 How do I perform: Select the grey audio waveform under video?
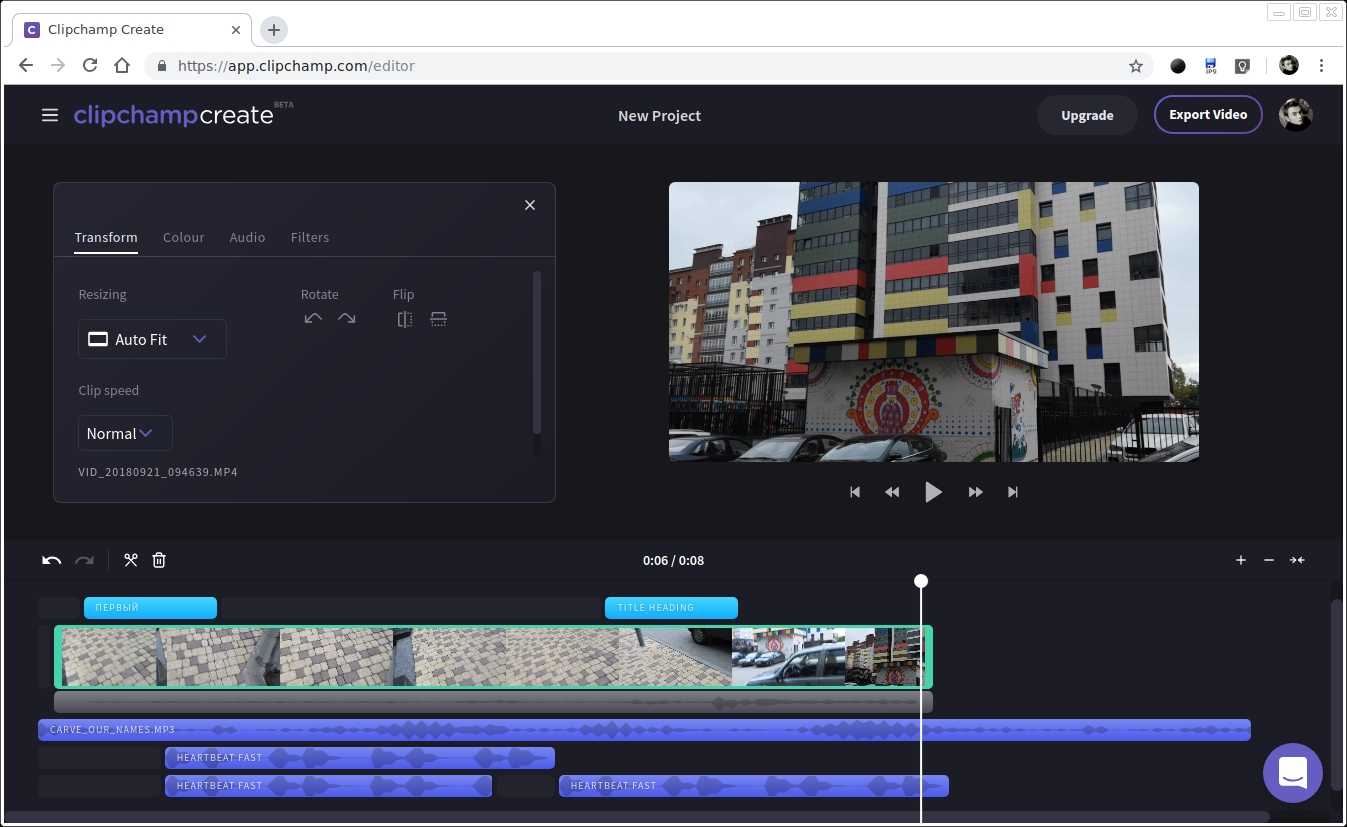[x=493, y=702]
